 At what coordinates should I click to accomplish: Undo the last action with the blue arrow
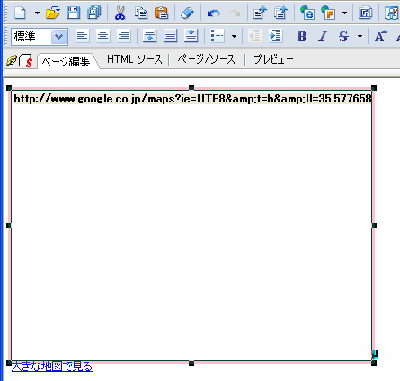(213, 13)
